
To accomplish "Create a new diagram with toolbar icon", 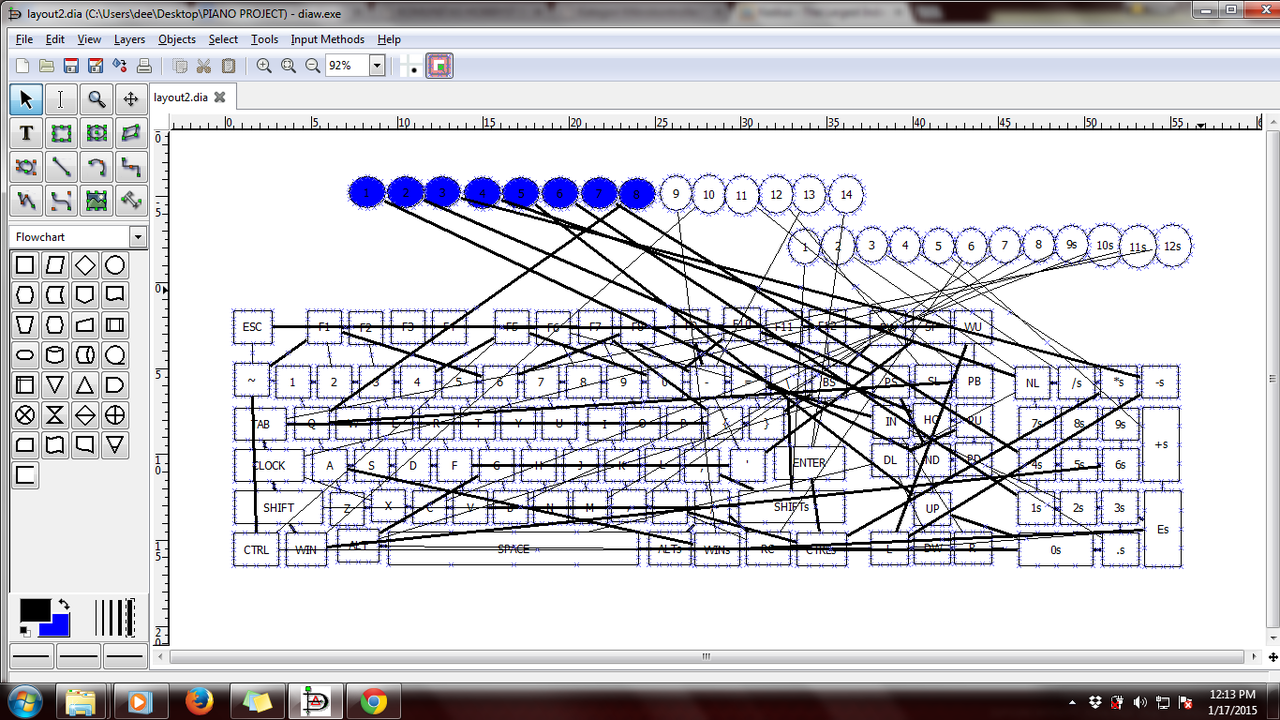I will click(x=22, y=66).
